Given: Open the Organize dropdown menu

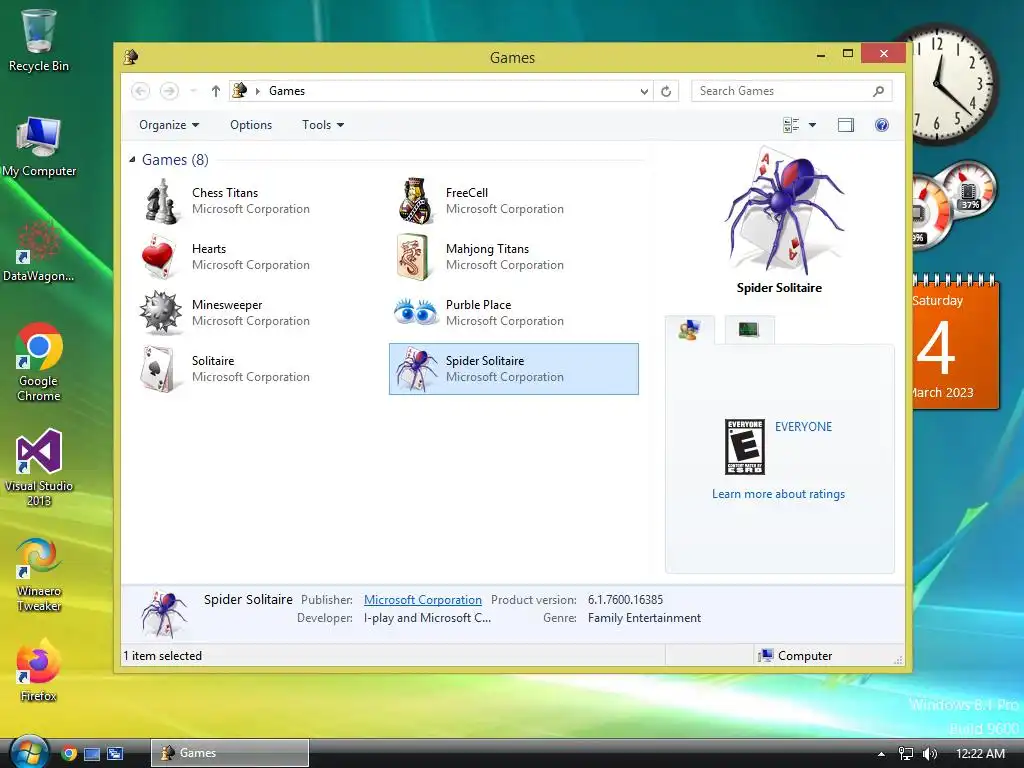Looking at the screenshot, I should click(x=168, y=125).
